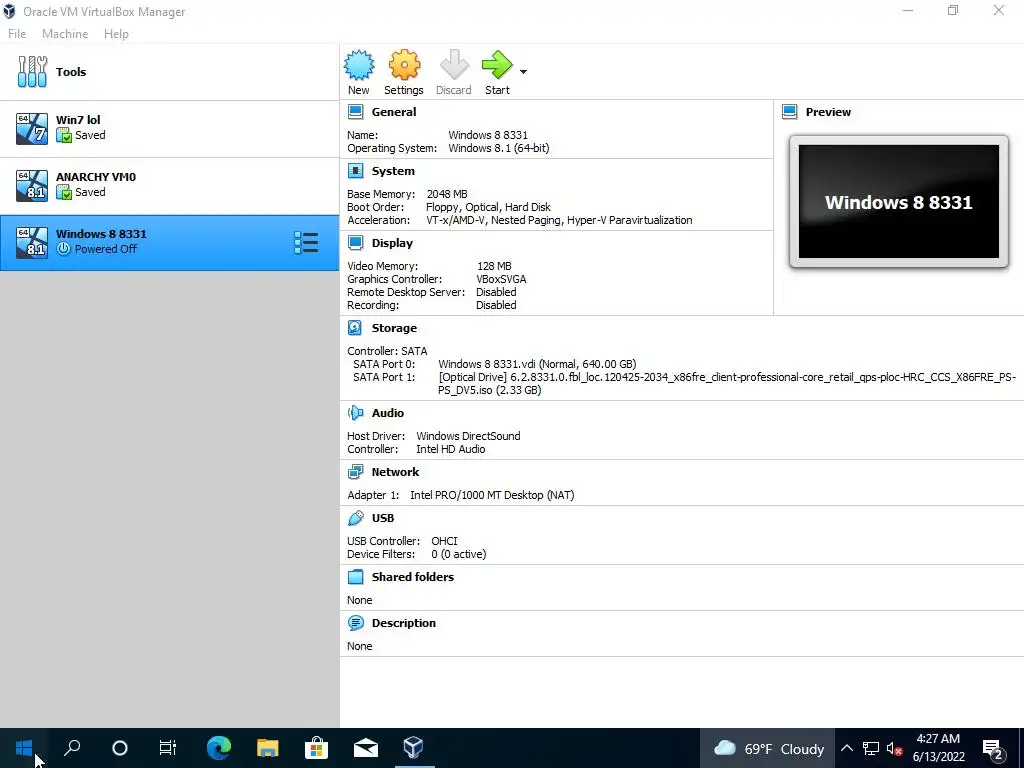Open the Network section heading
1024x768 pixels.
(x=395, y=472)
